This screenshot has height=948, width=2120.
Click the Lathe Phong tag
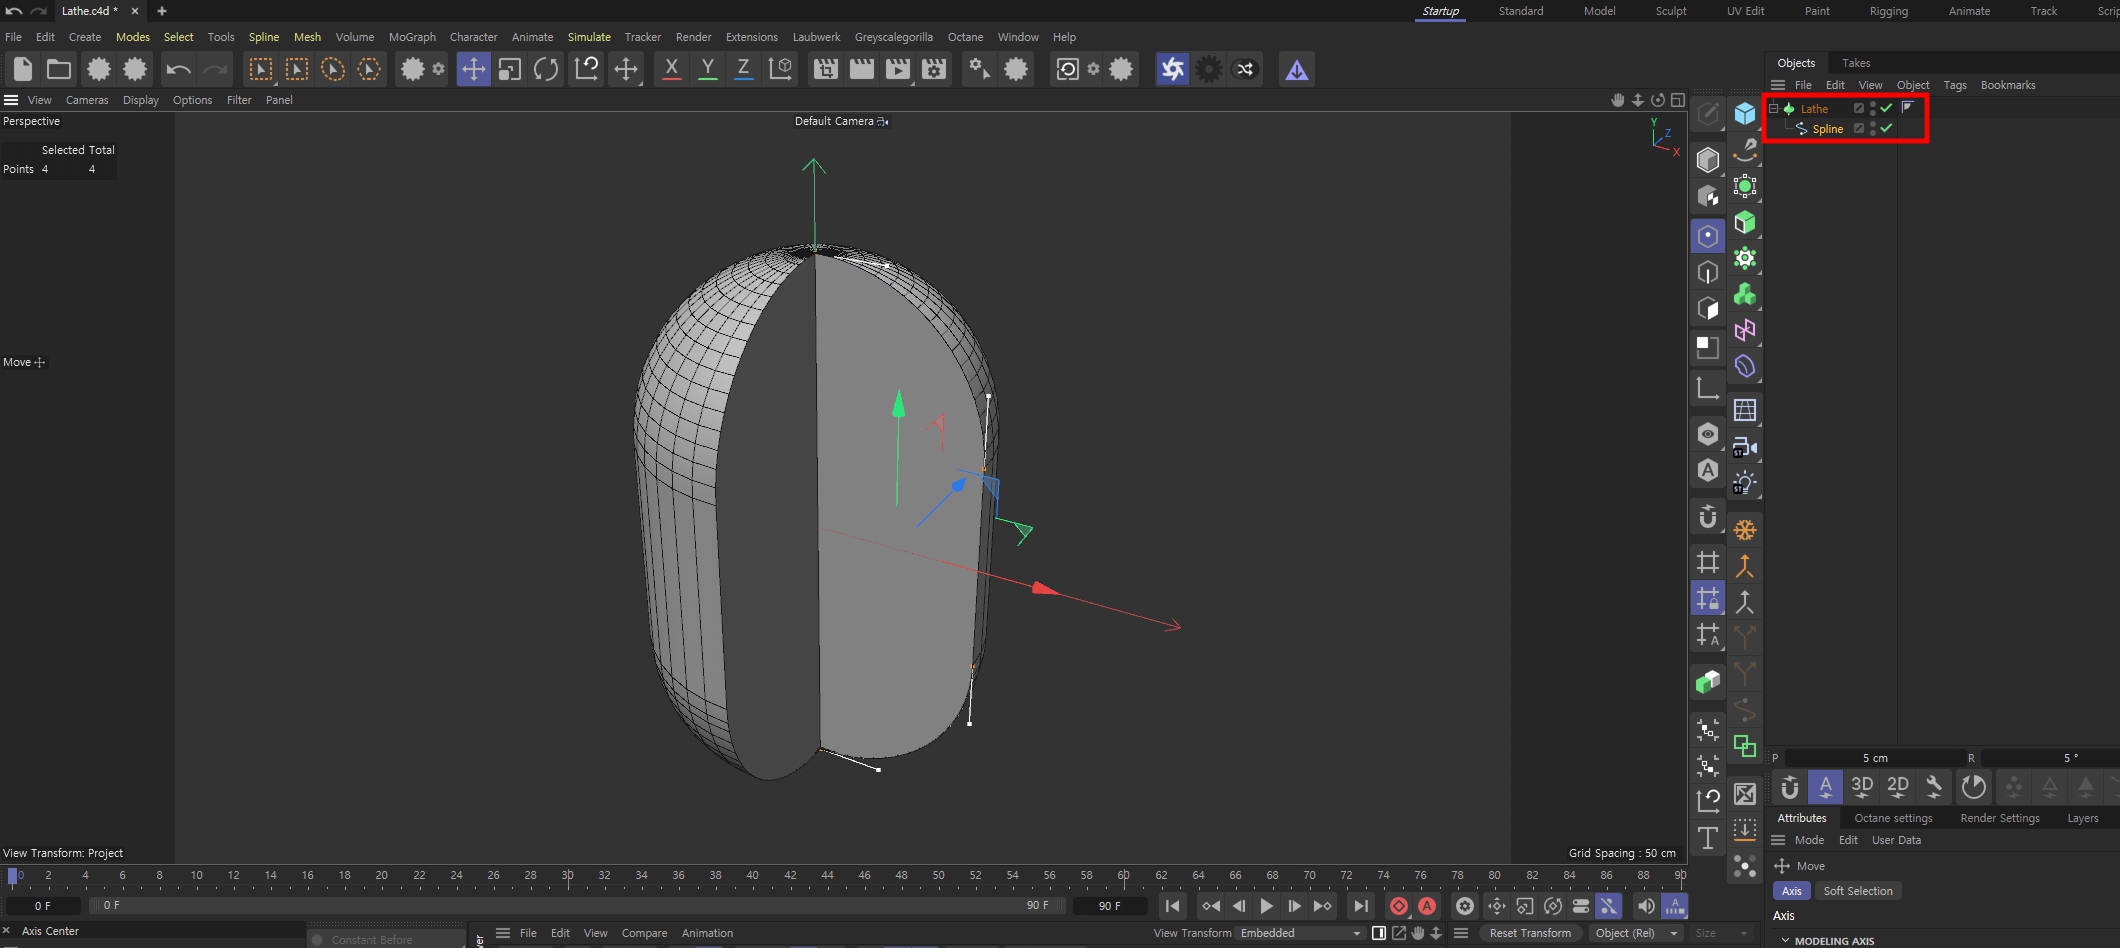tap(1908, 107)
